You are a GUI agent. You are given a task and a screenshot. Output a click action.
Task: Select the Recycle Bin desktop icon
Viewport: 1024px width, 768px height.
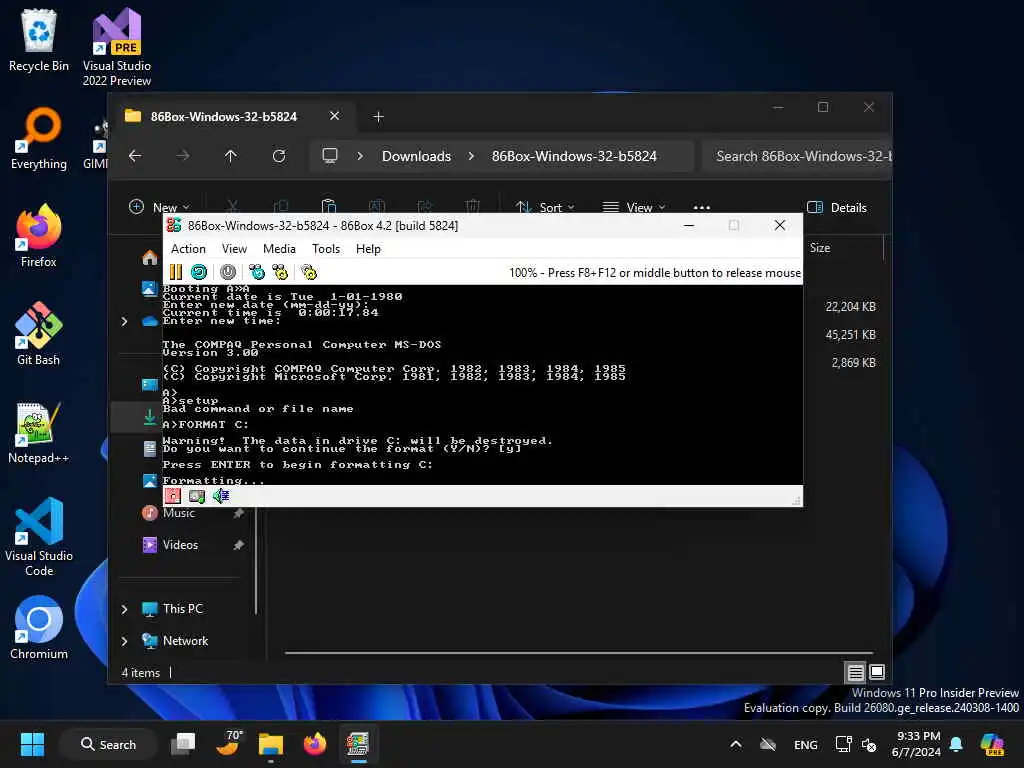(39, 40)
